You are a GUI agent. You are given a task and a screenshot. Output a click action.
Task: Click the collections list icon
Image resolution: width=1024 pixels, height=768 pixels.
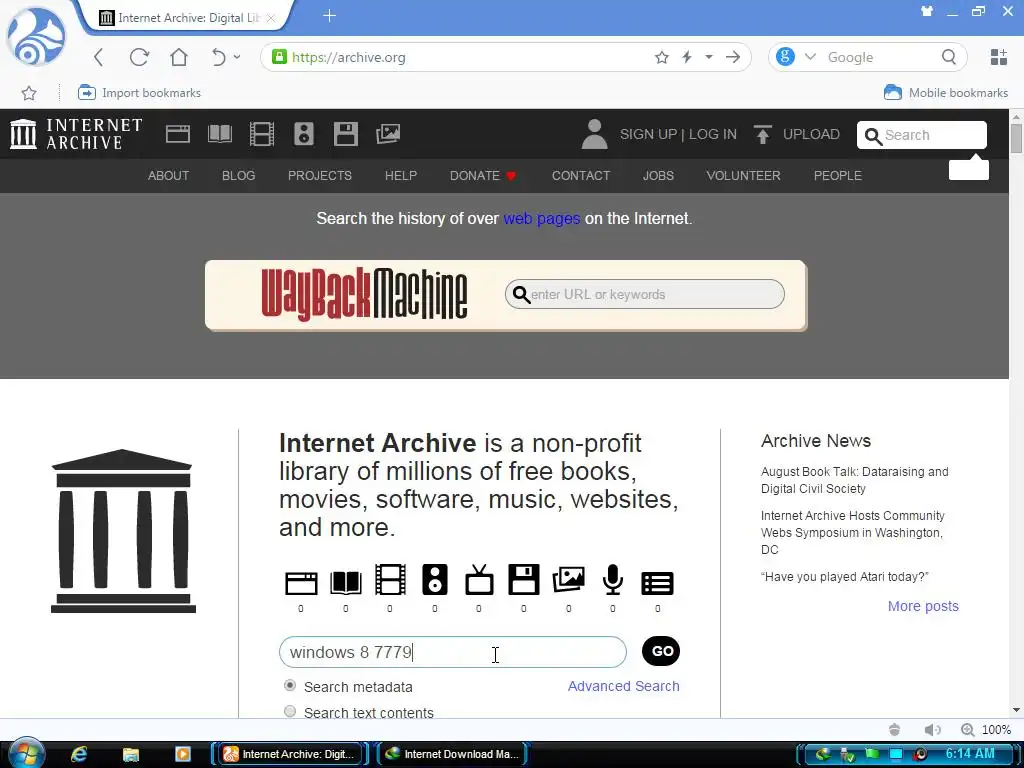[x=657, y=583]
